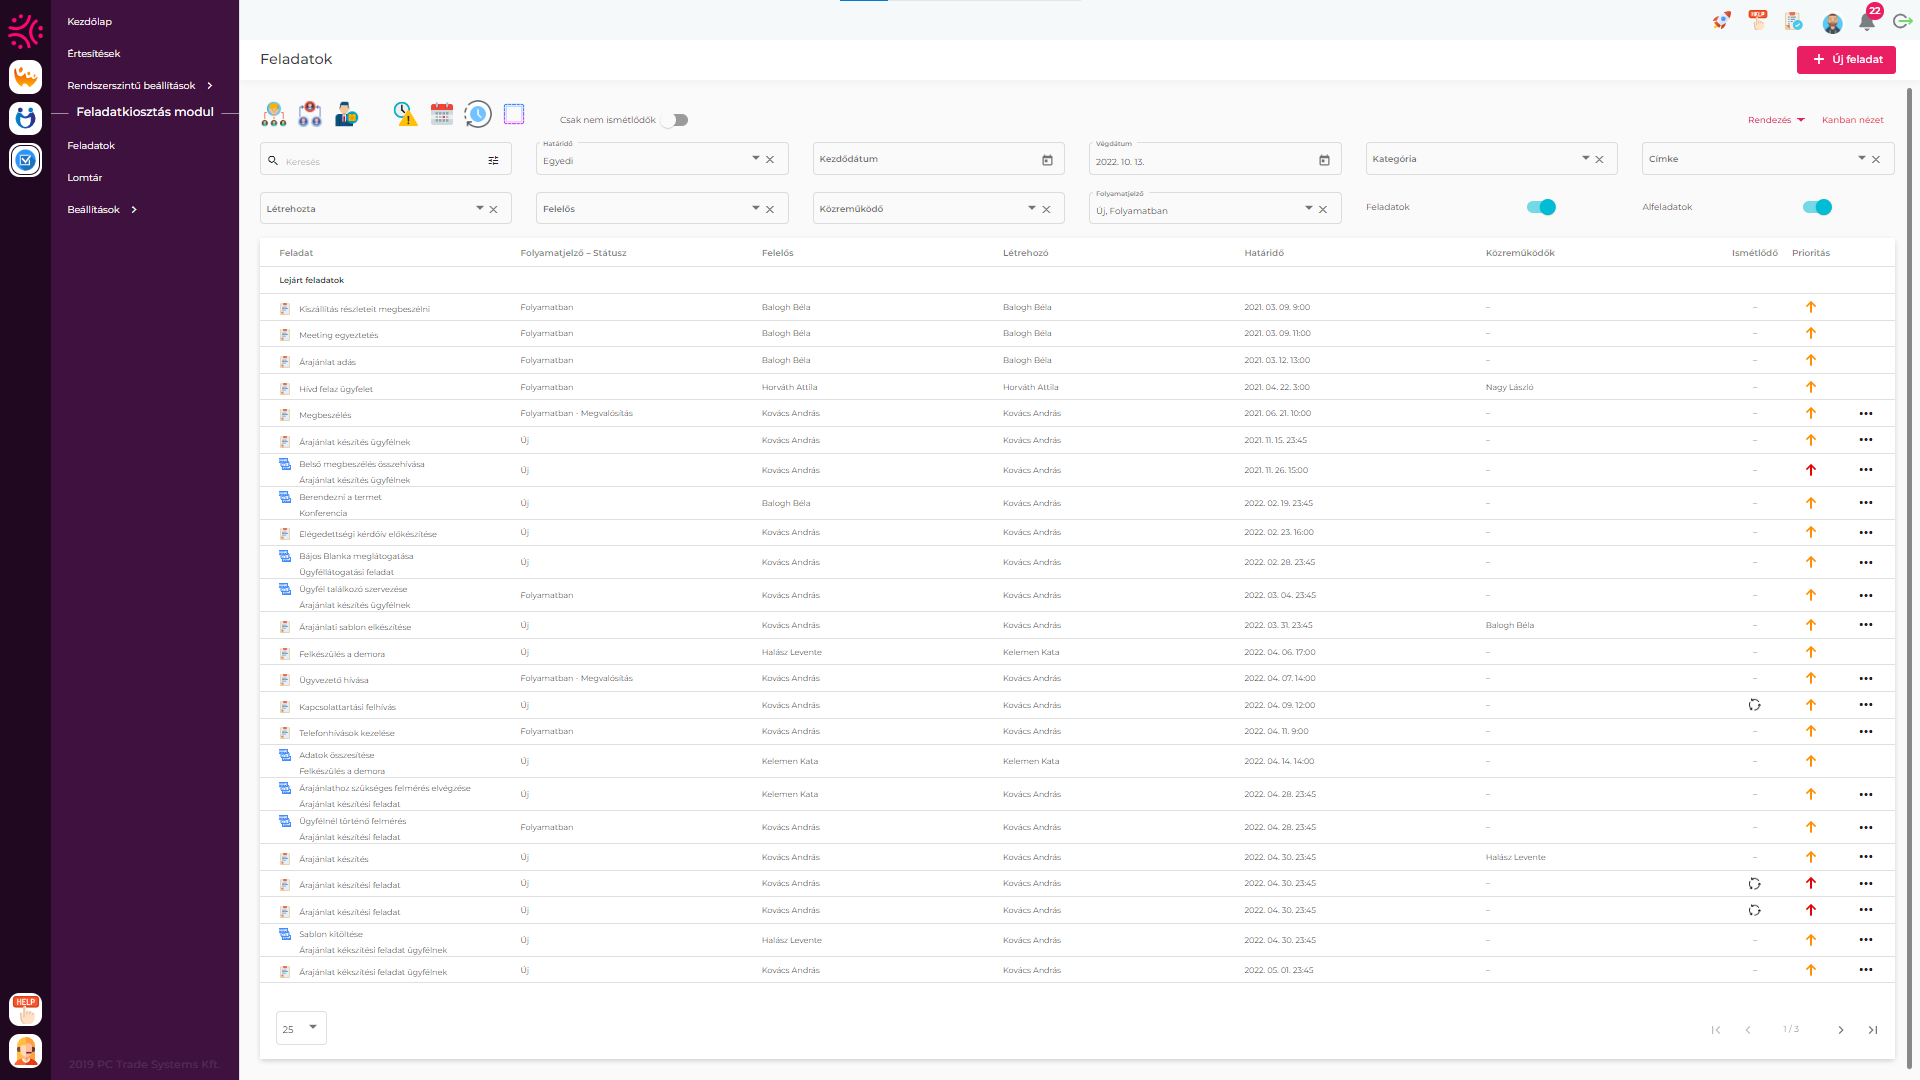Open notifications bell with 22 badge

click(x=1866, y=22)
